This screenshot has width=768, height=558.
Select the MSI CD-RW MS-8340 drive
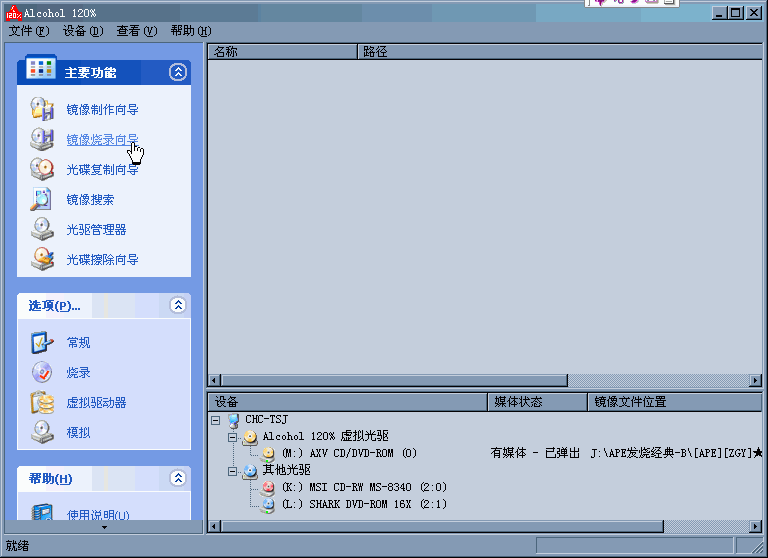(363, 488)
